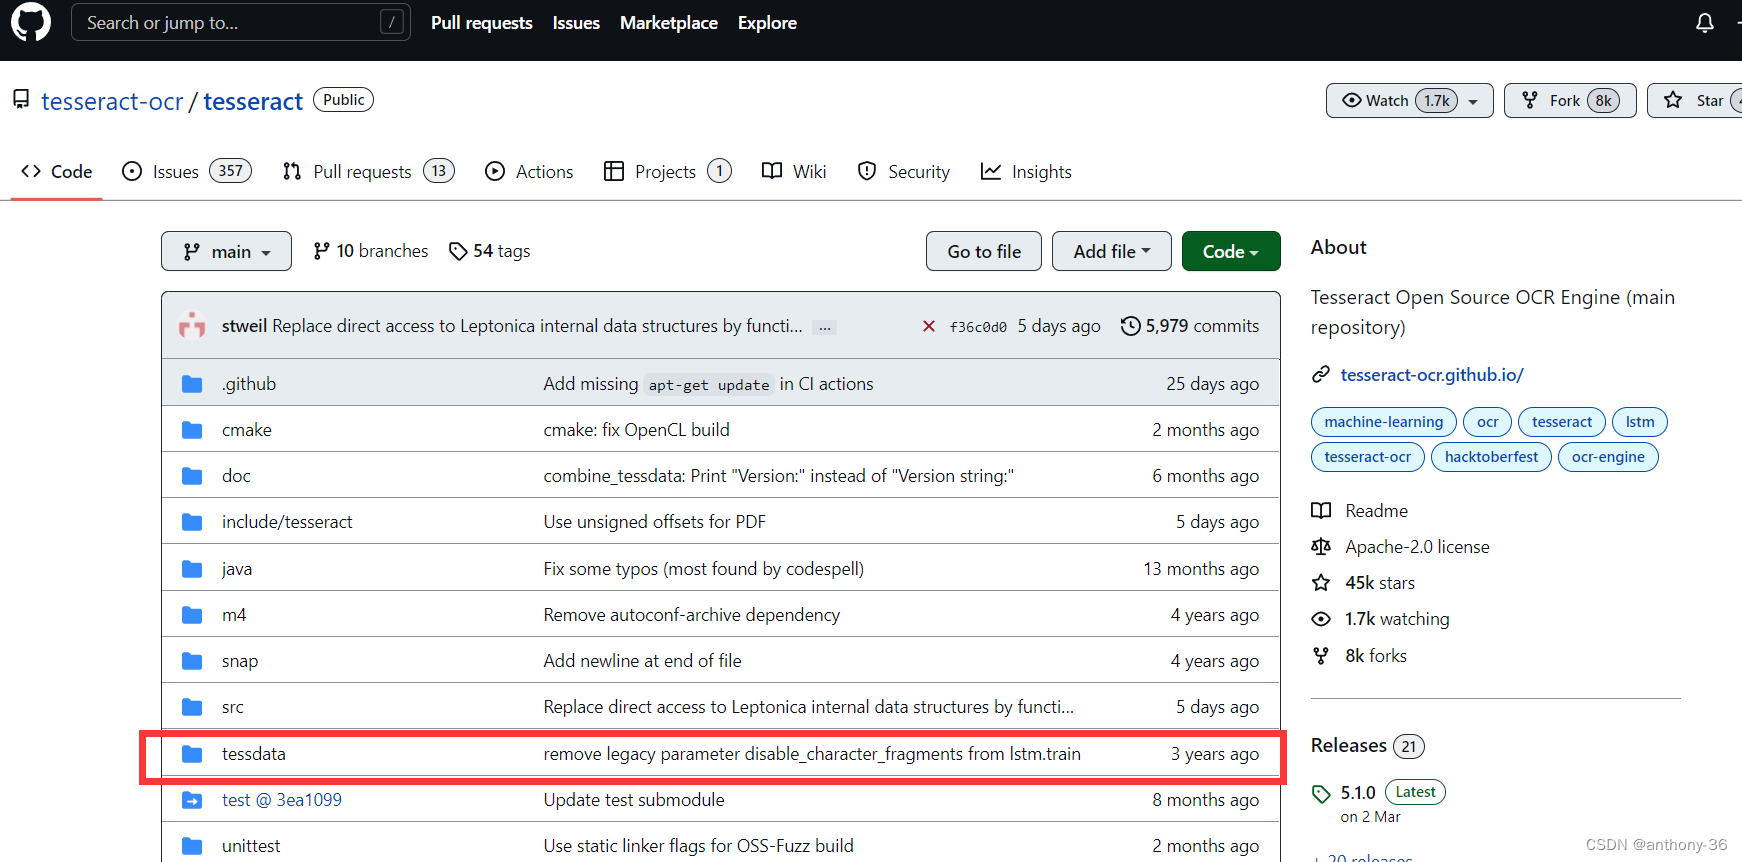The image size is (1742, 862).
Task: Open the repository Pull requests tab
Action: 369,172
